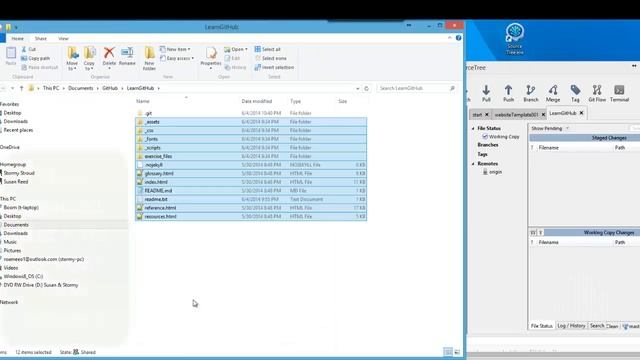Collapse the Explorer ribbon with the chevron
Screen dimensions: 640x360
(x=450, y=38)
